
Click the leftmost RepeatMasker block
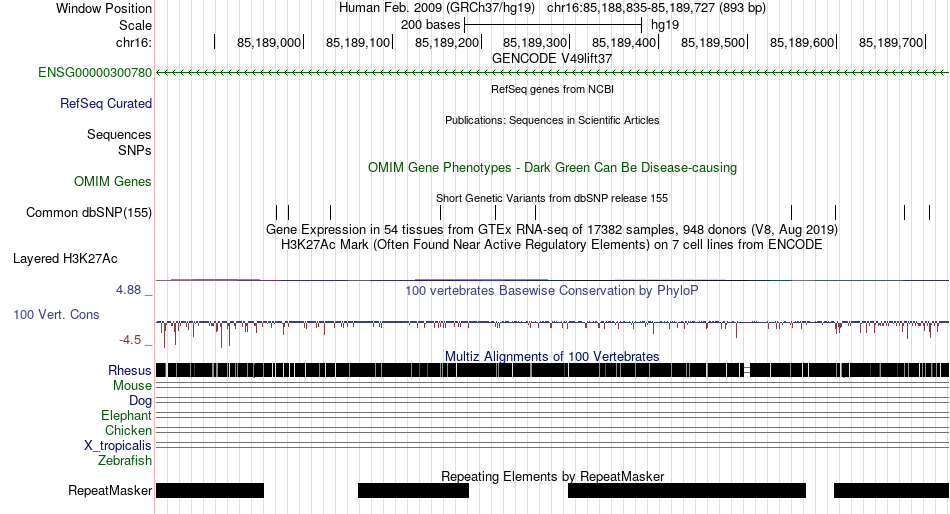[x=210, y=490]
